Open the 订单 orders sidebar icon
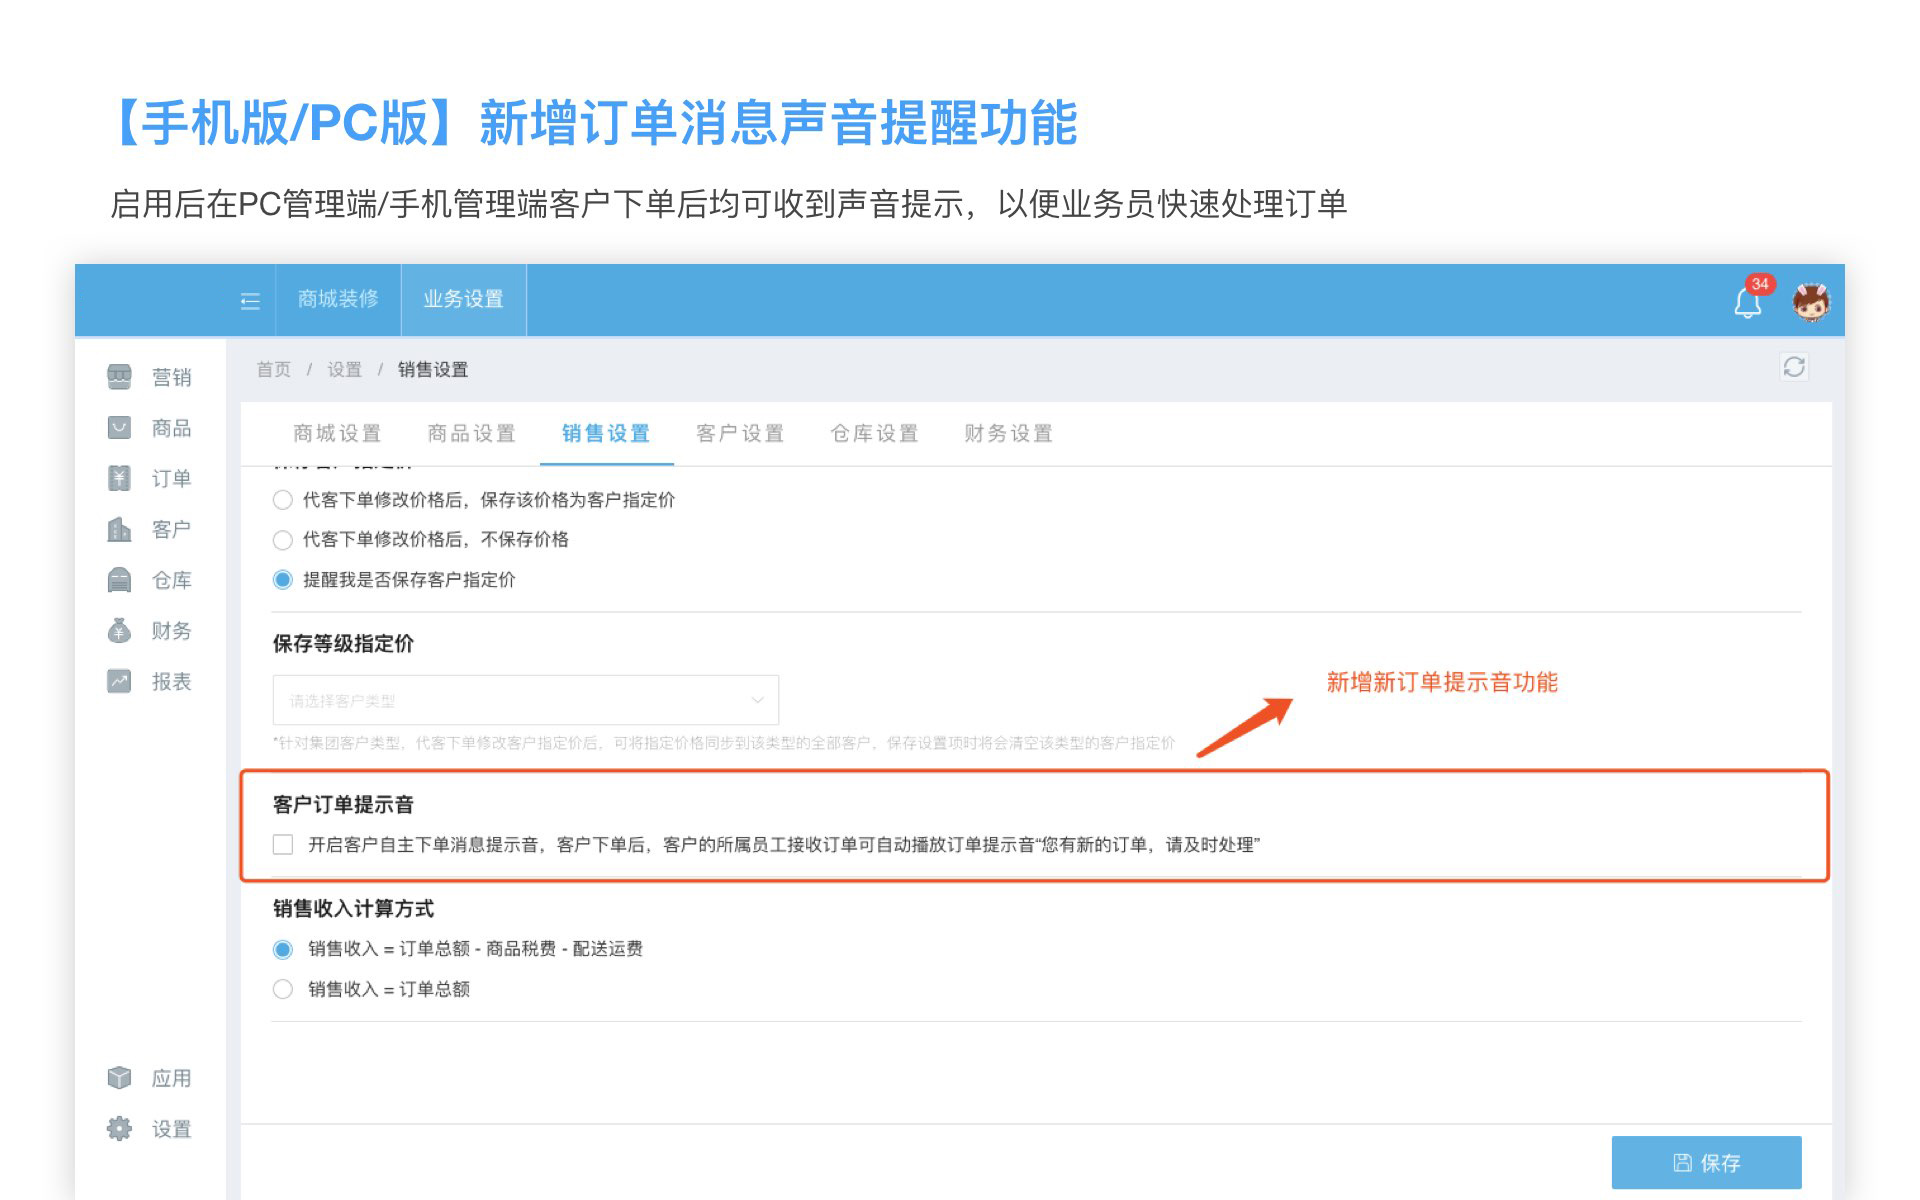The width and height of the screenshot is (1920, 1200). coord(120,478)
